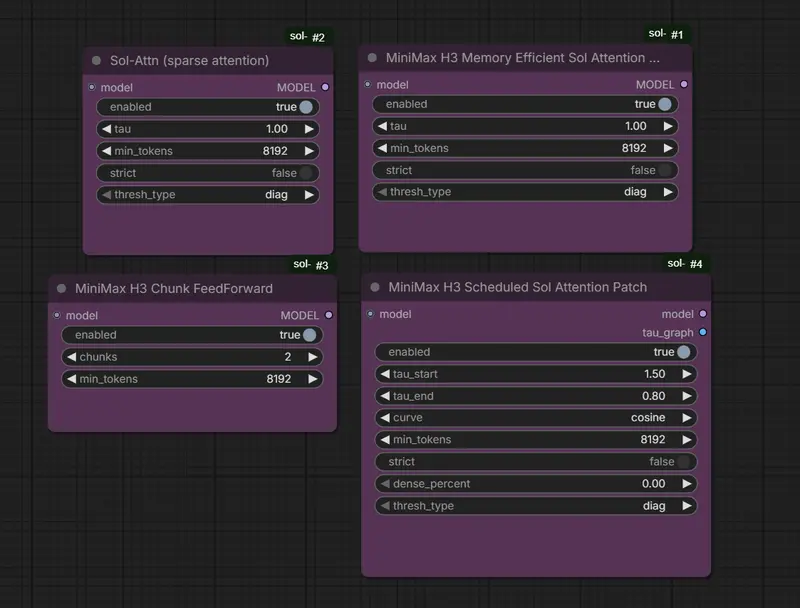Click the 'sol- #3' badge
This screenshot has height=608, width=800.
pyautogui.click(x=311, y=265)
